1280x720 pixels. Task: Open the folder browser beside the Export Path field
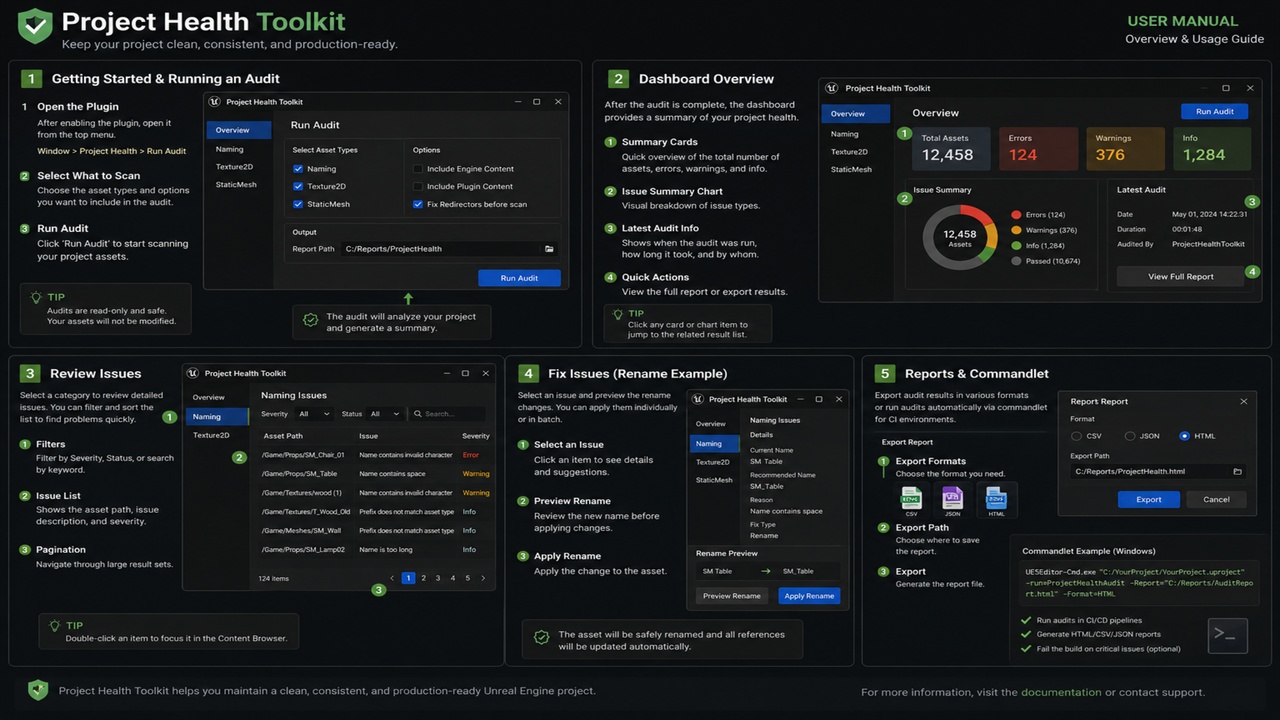coord(1237,471)
